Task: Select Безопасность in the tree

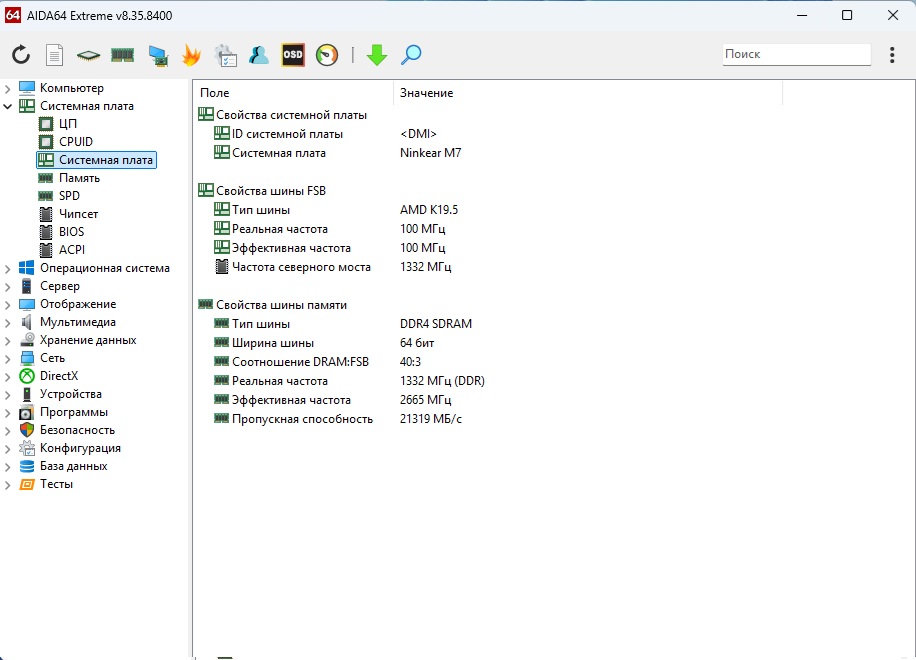Action: (77, 430)
